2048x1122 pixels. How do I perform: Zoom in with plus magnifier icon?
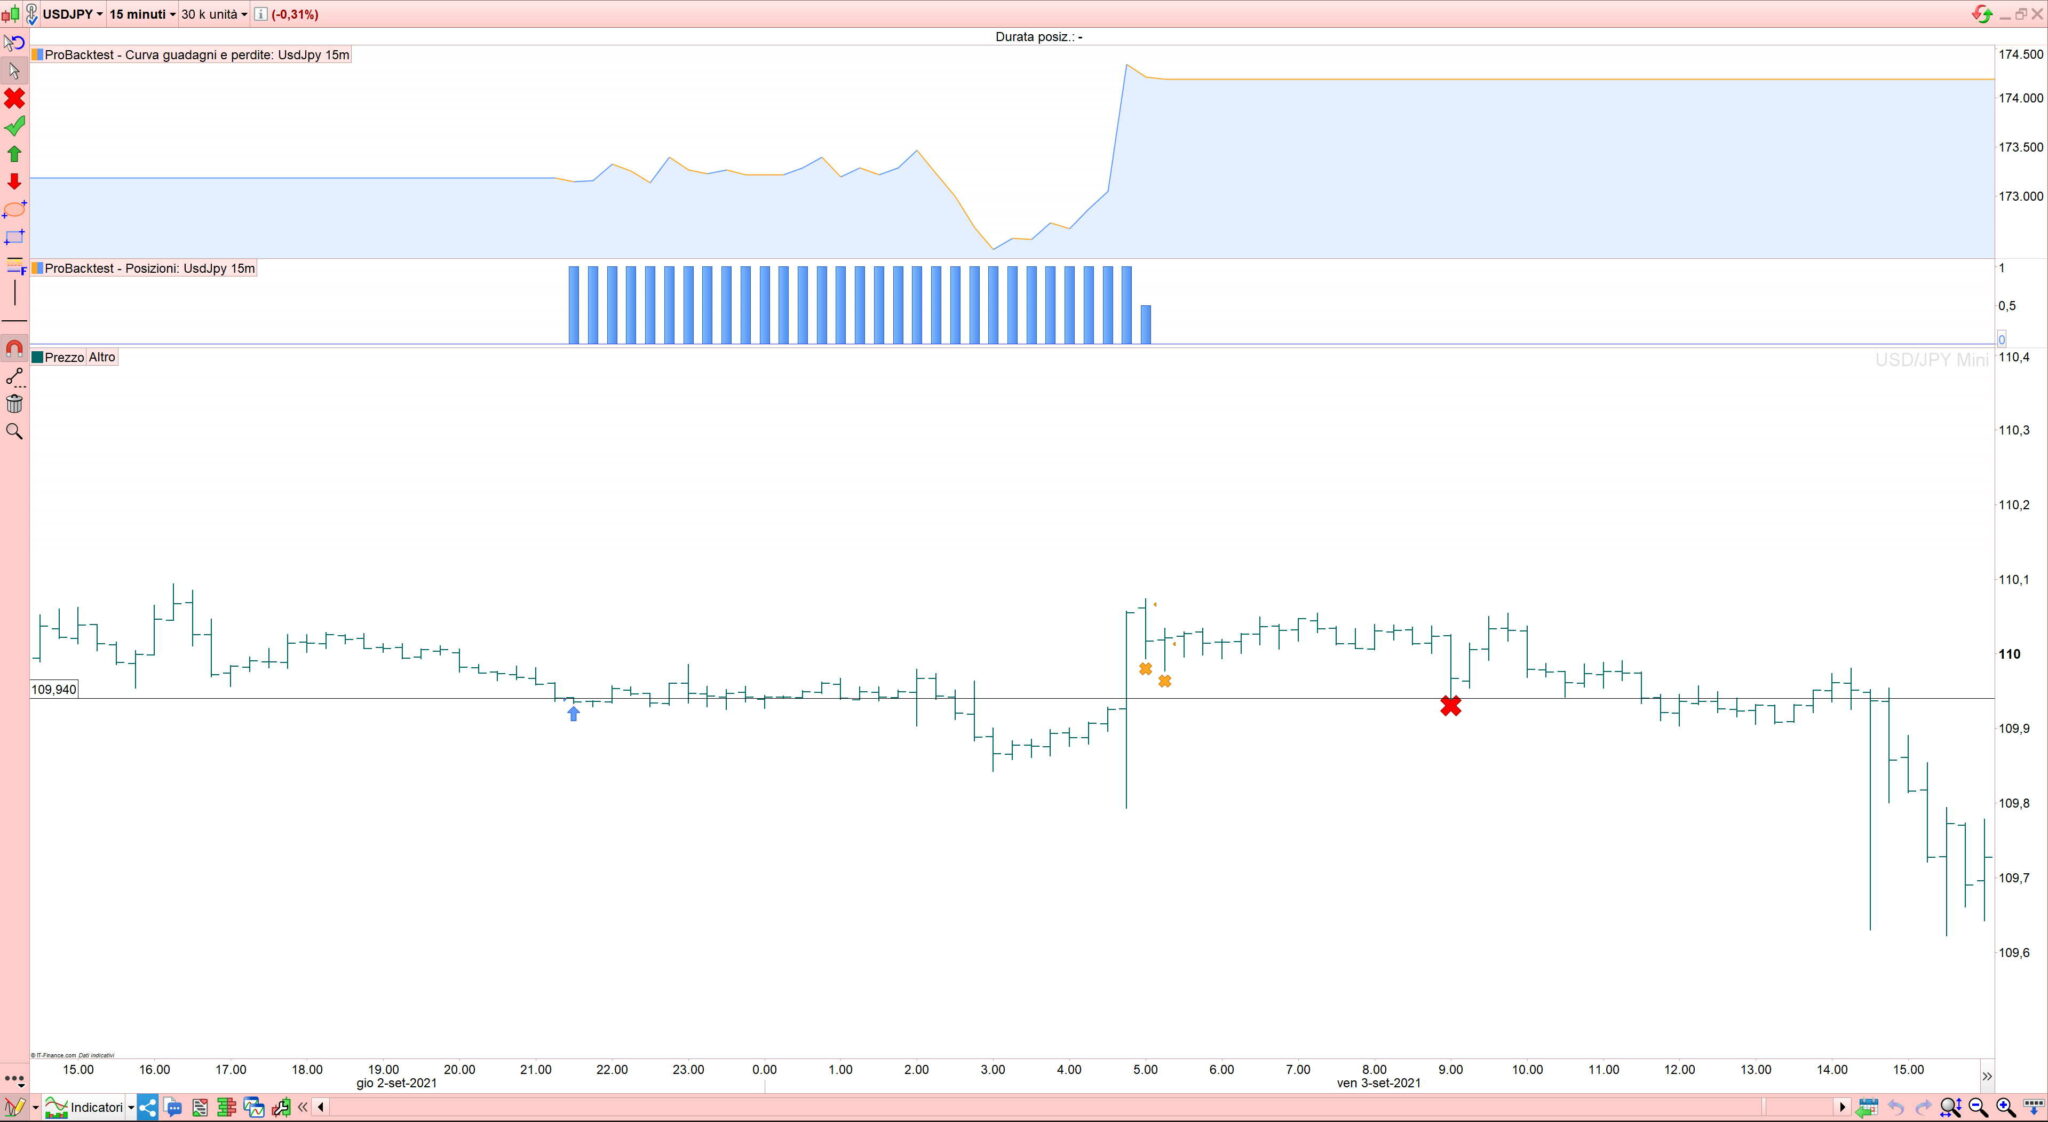pos(2005,1107)
